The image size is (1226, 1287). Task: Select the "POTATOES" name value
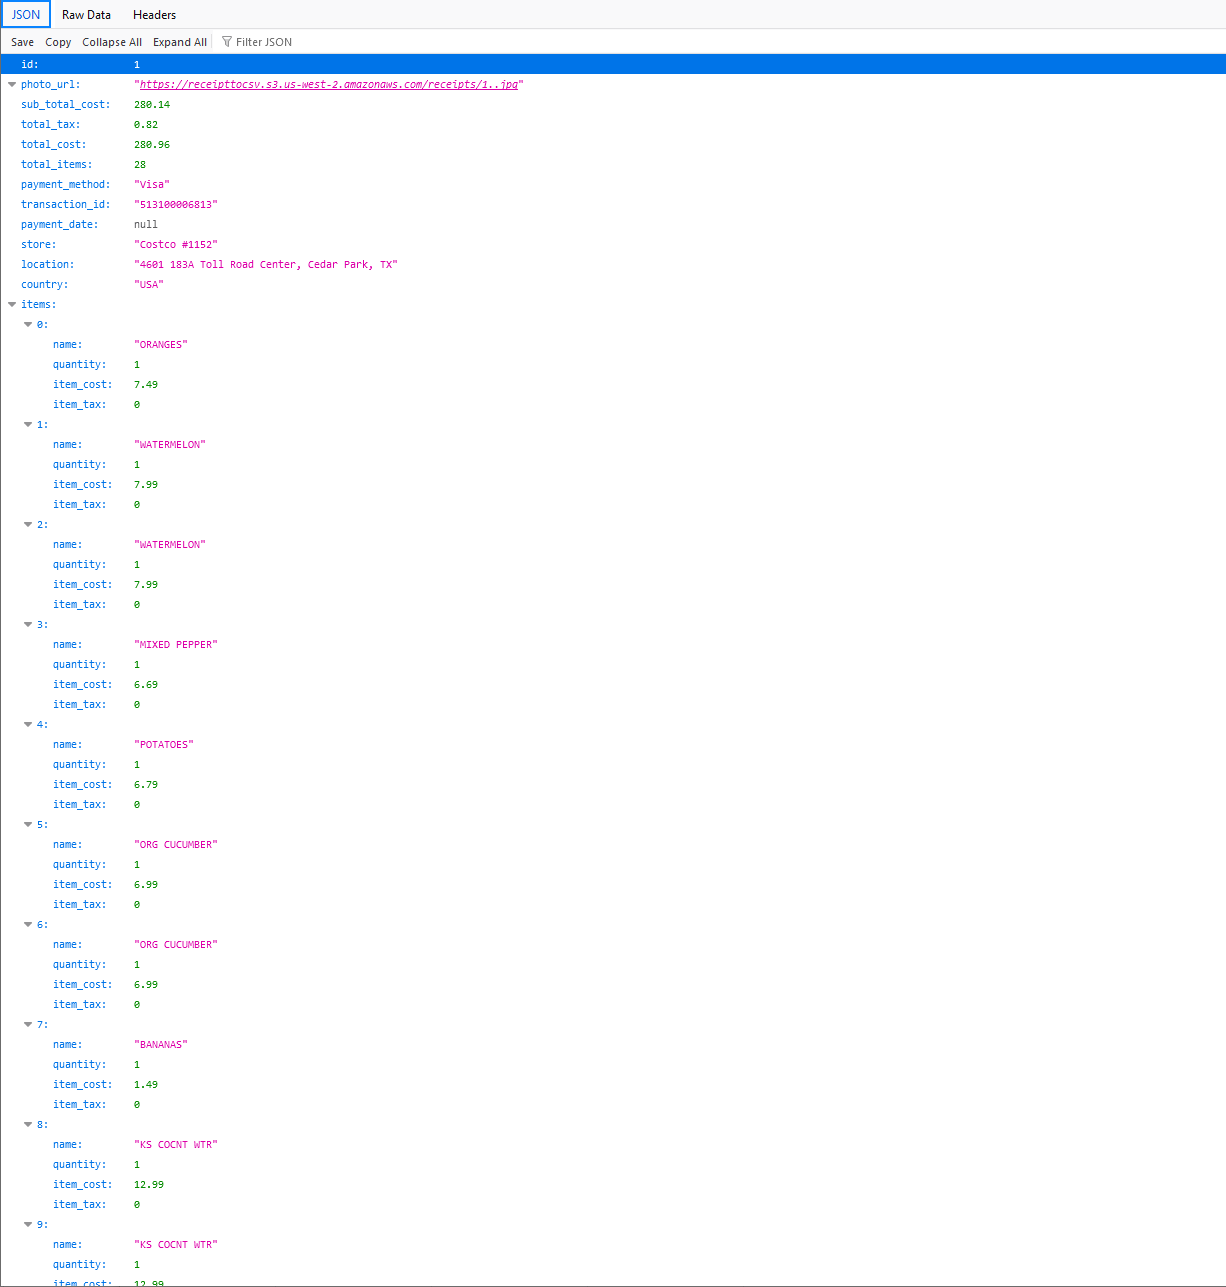(164, 745)
